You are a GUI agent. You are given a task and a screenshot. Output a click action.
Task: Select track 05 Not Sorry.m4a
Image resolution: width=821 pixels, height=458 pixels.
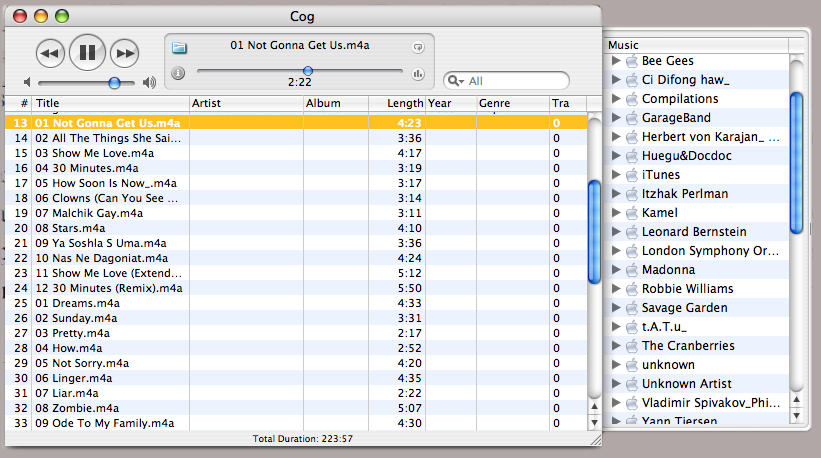(x=296, y=363)
